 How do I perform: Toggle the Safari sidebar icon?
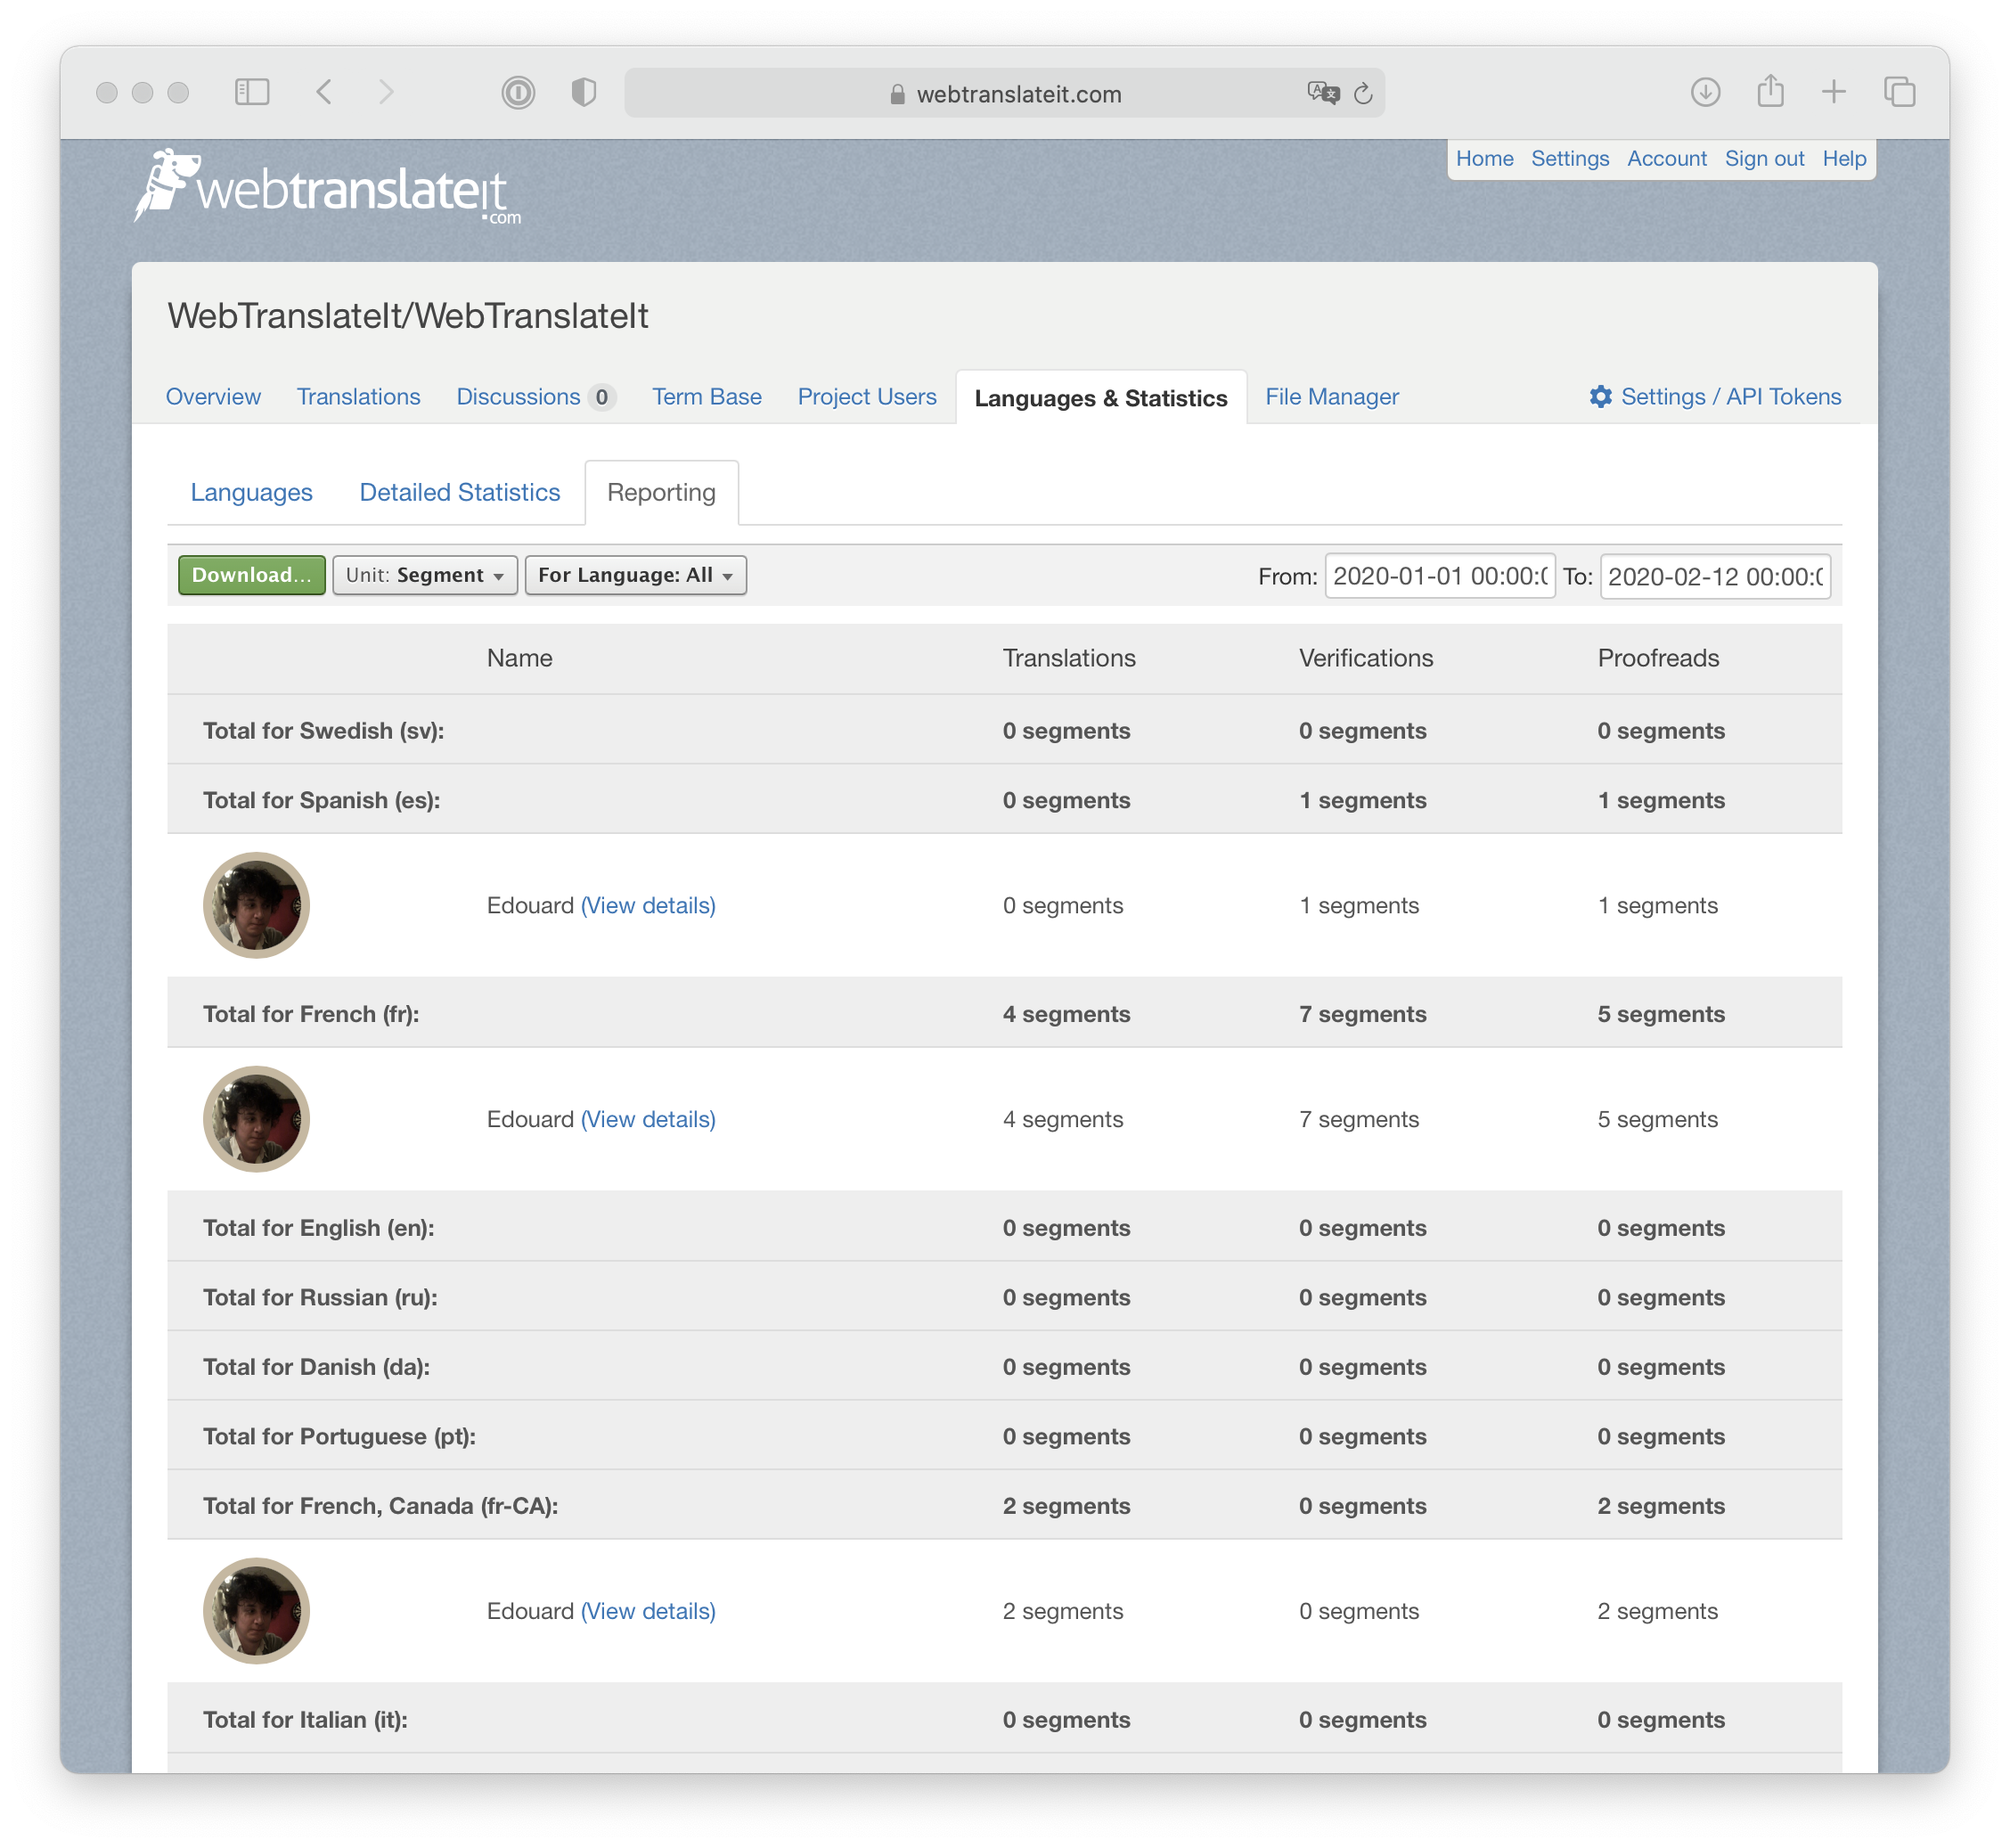(252, 92)
